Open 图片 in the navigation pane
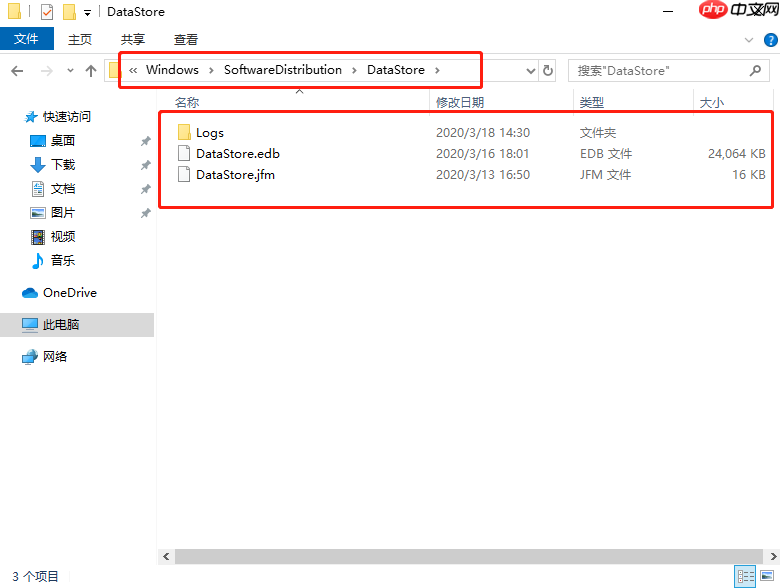Image resolution: width=780 pixels, height=588 pixels. point(63,212)
